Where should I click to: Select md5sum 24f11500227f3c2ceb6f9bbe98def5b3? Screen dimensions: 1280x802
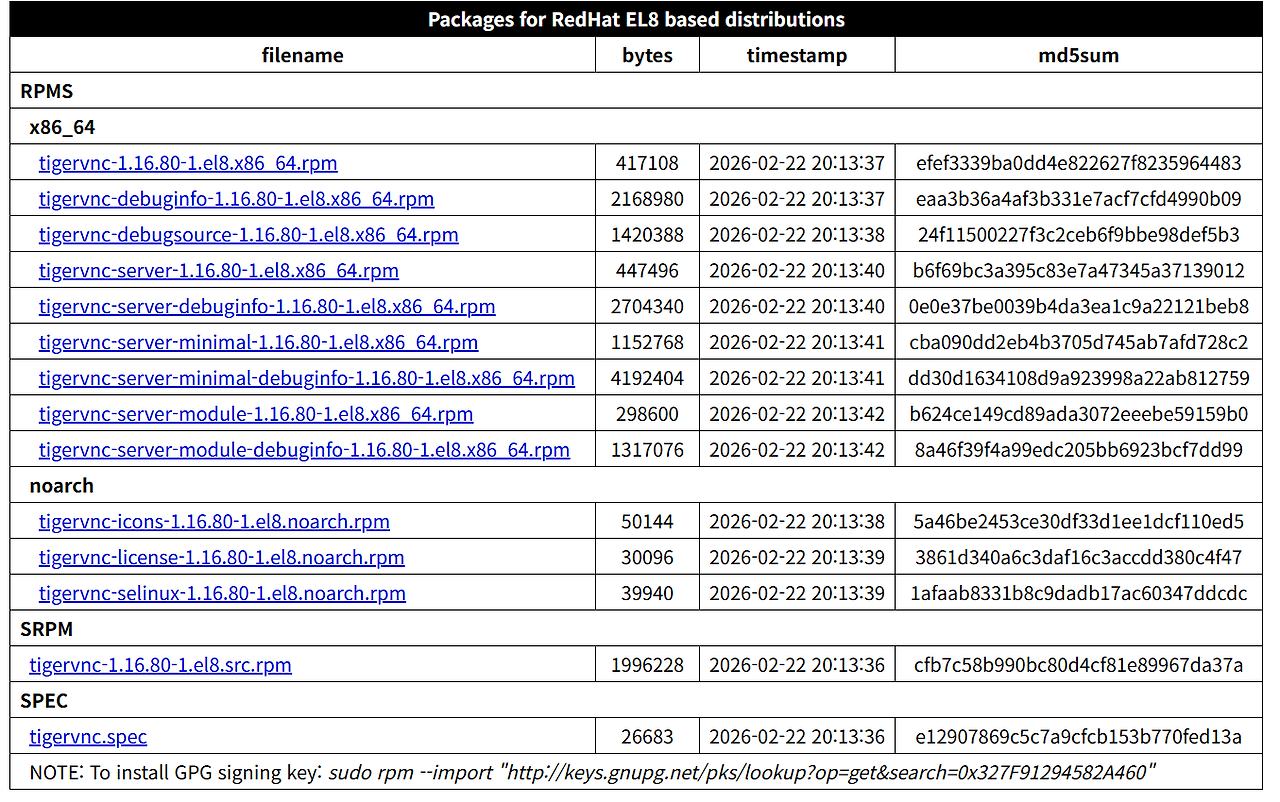point(1079,235)
